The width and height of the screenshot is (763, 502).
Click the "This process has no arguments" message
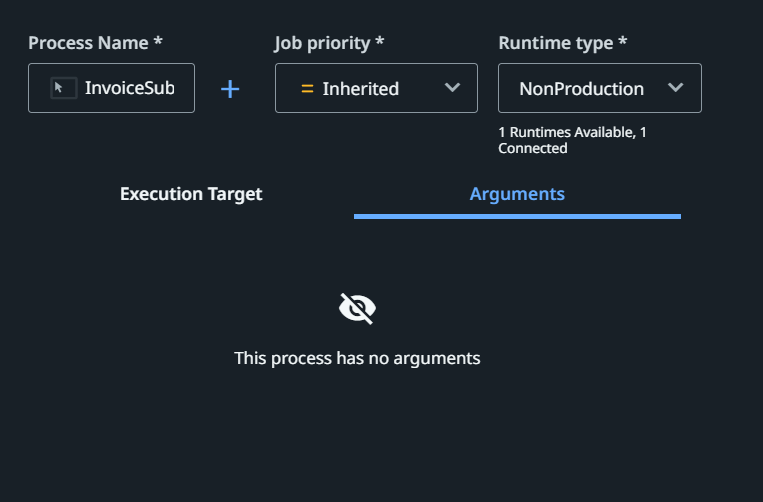click(357, 359)
